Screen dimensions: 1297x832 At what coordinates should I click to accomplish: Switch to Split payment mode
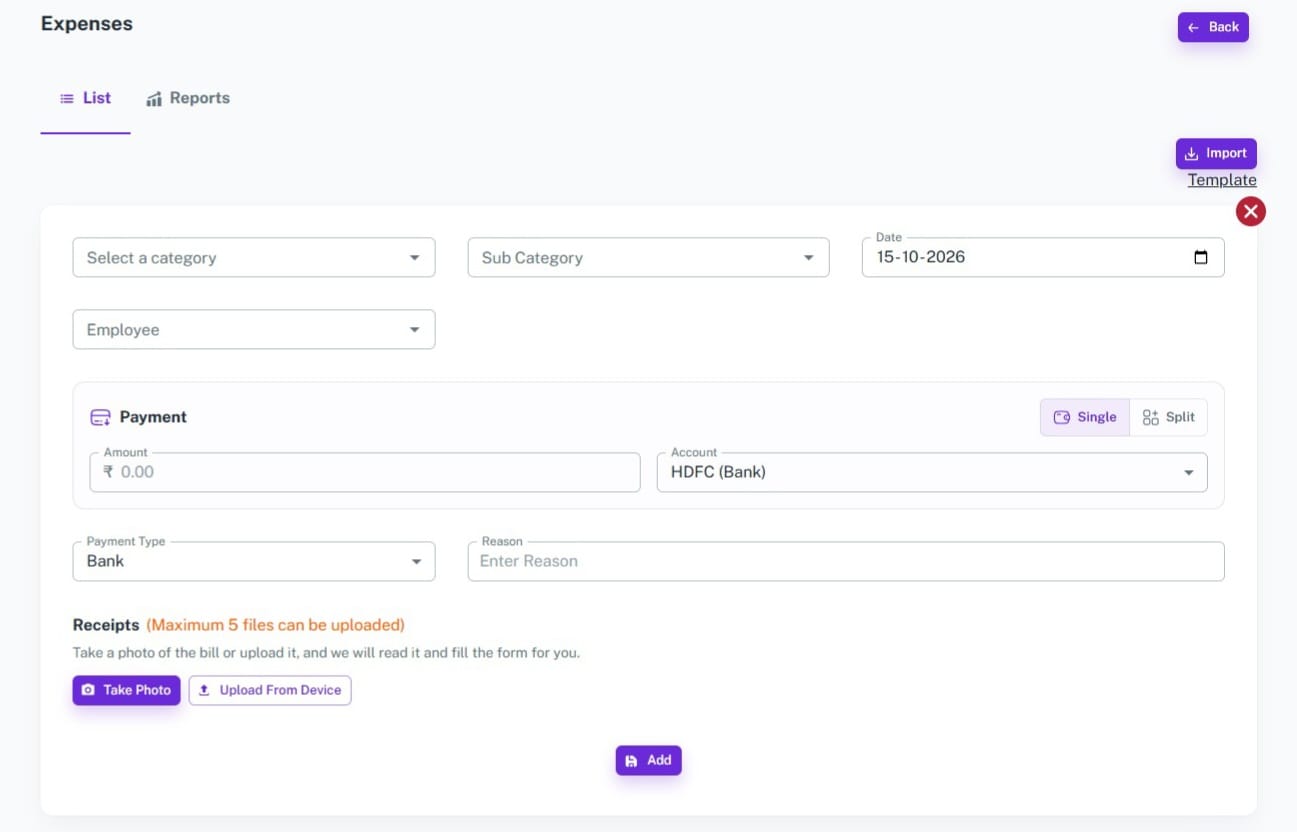pos(1168,417)
